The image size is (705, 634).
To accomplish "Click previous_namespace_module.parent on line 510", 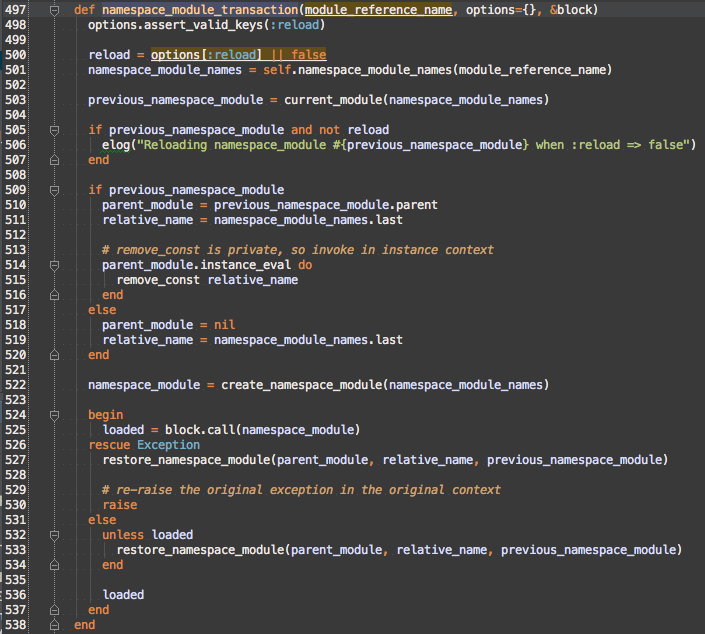I will click(x=326, y=205).
